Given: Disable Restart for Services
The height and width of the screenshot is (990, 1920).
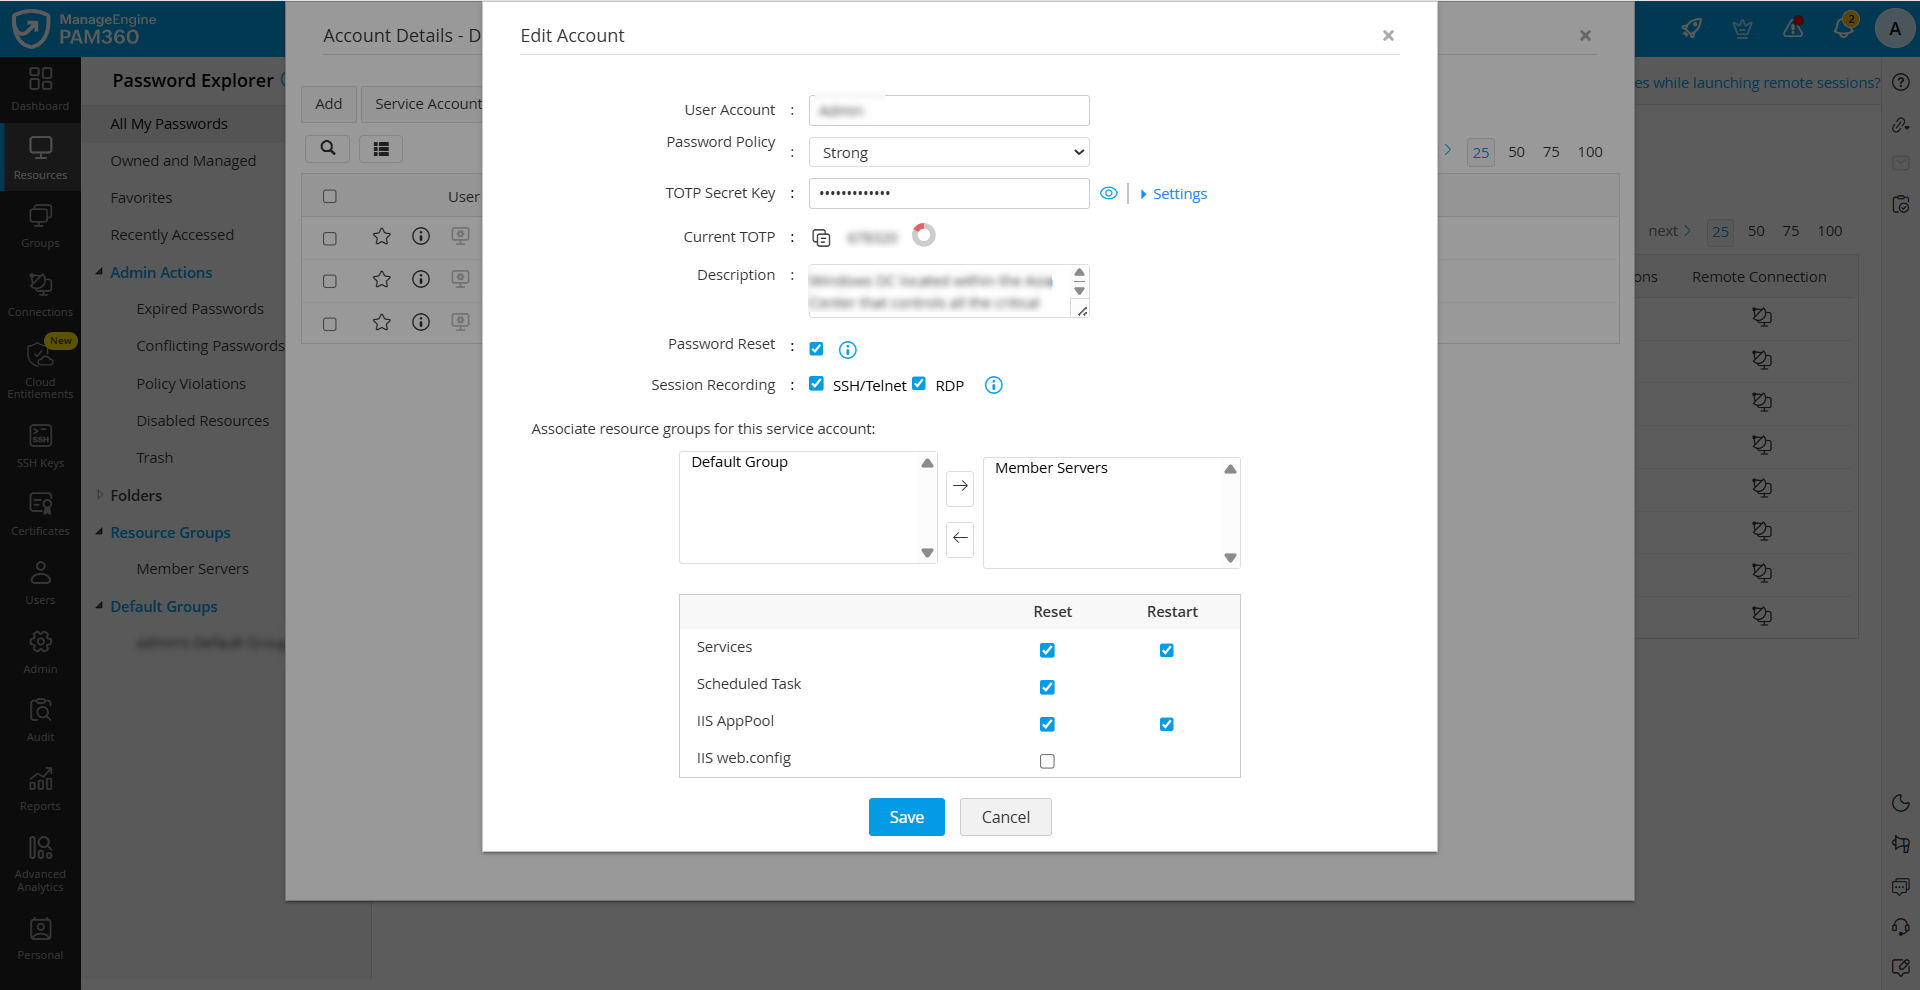Looking at the screenshot, I should (x=1166, y=650).
